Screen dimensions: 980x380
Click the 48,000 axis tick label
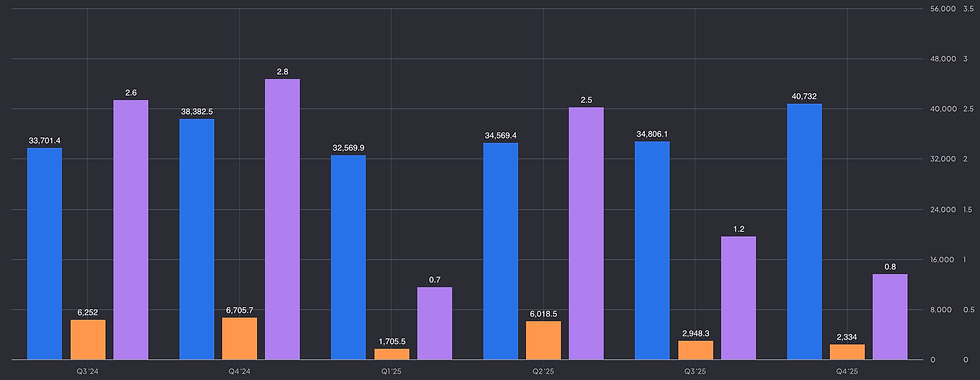[x=944, y=59]
